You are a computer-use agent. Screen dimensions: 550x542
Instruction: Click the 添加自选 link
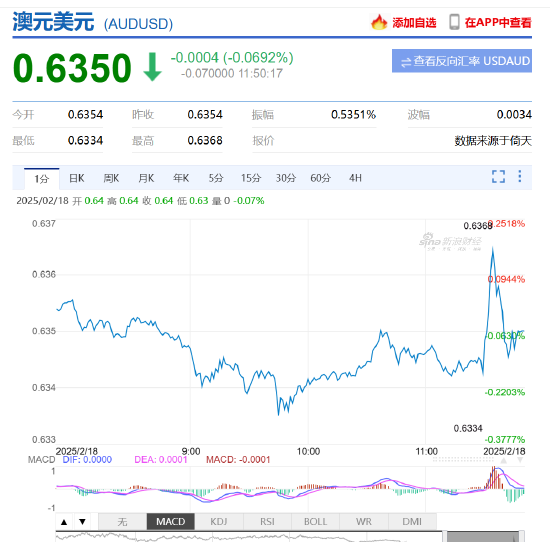pyautogui.click(x=414, y=23)
